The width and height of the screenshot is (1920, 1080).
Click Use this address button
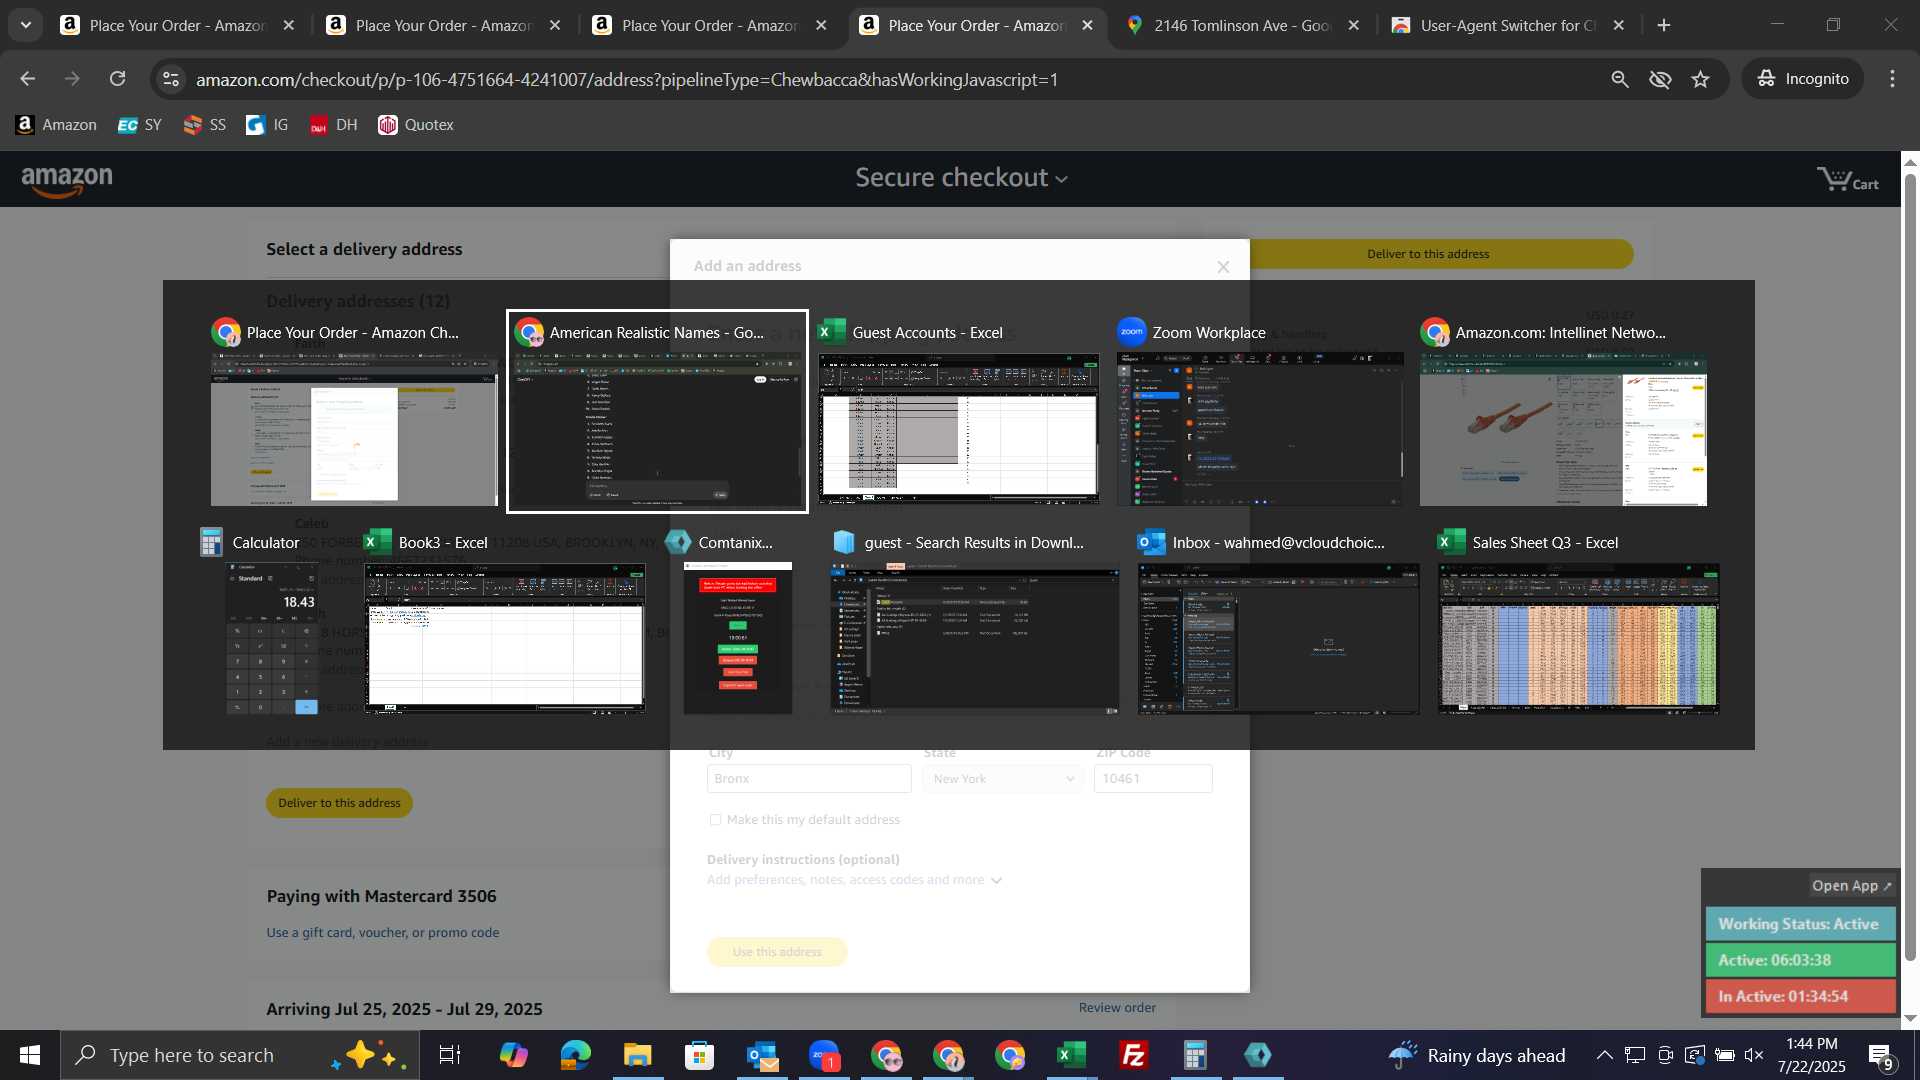777,952
